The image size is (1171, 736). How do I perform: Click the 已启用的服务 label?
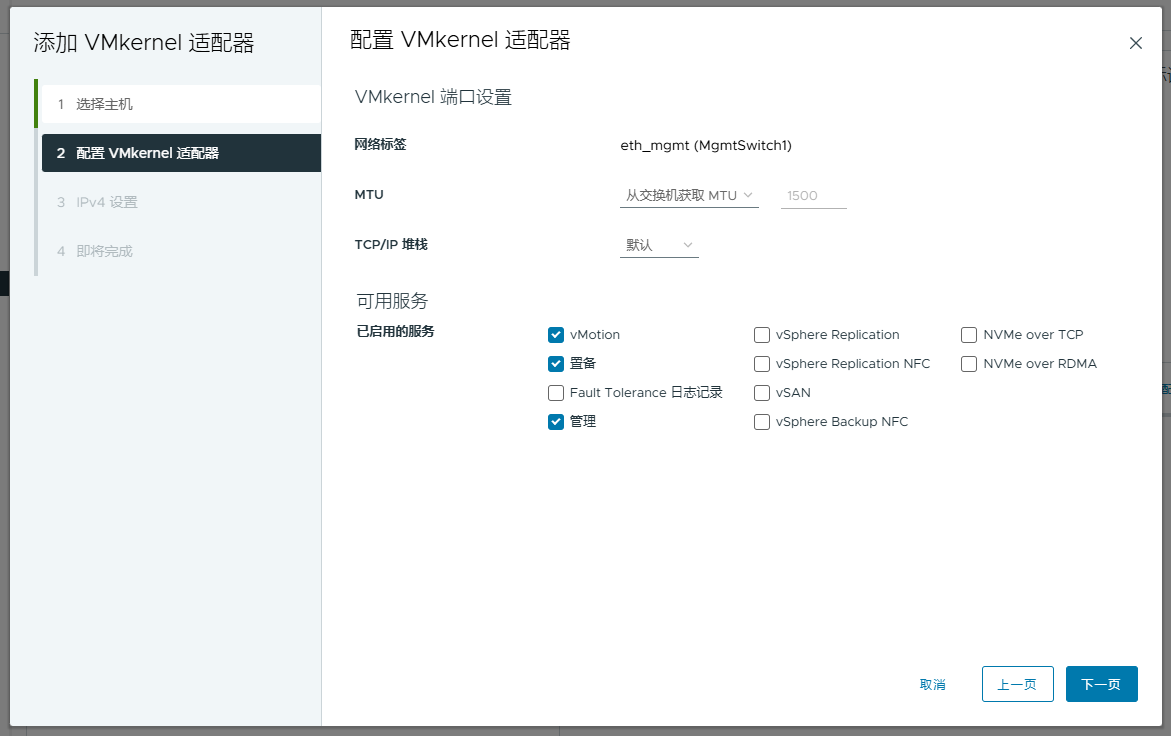click(x=395, y=331)
